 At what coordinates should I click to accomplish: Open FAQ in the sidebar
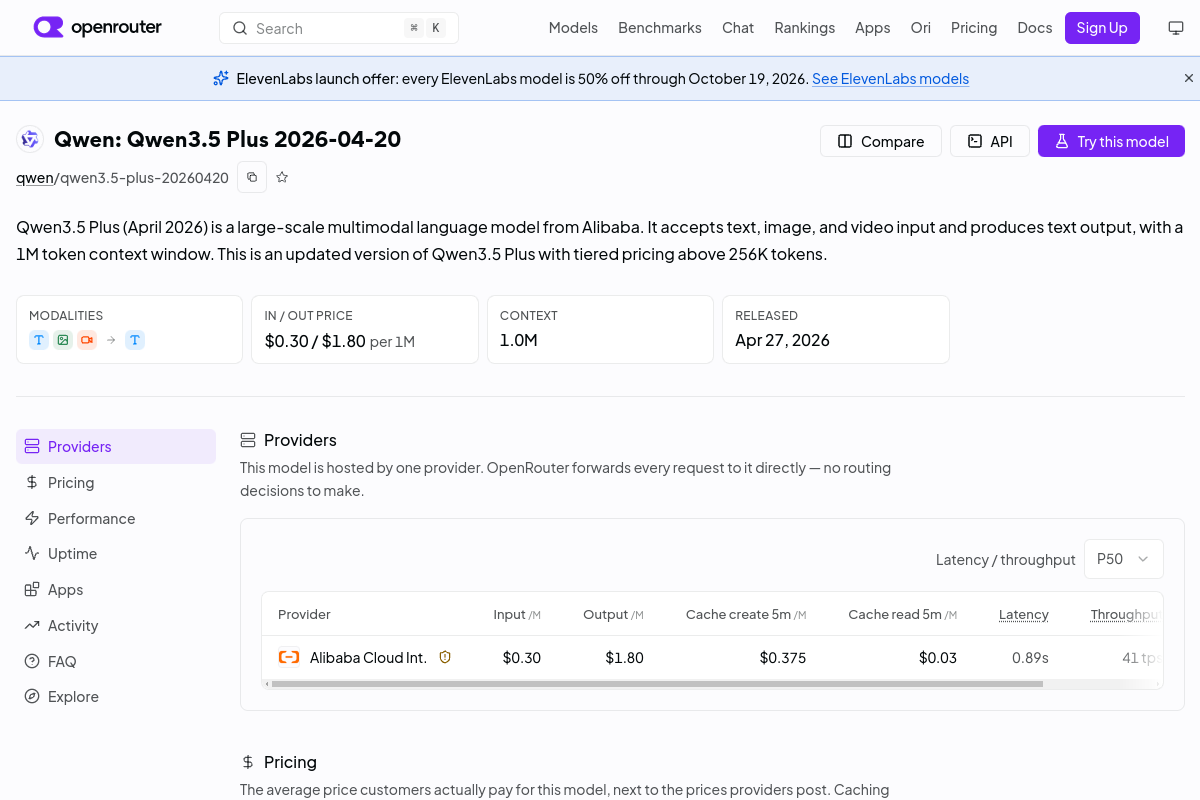[x=116, y=661]
